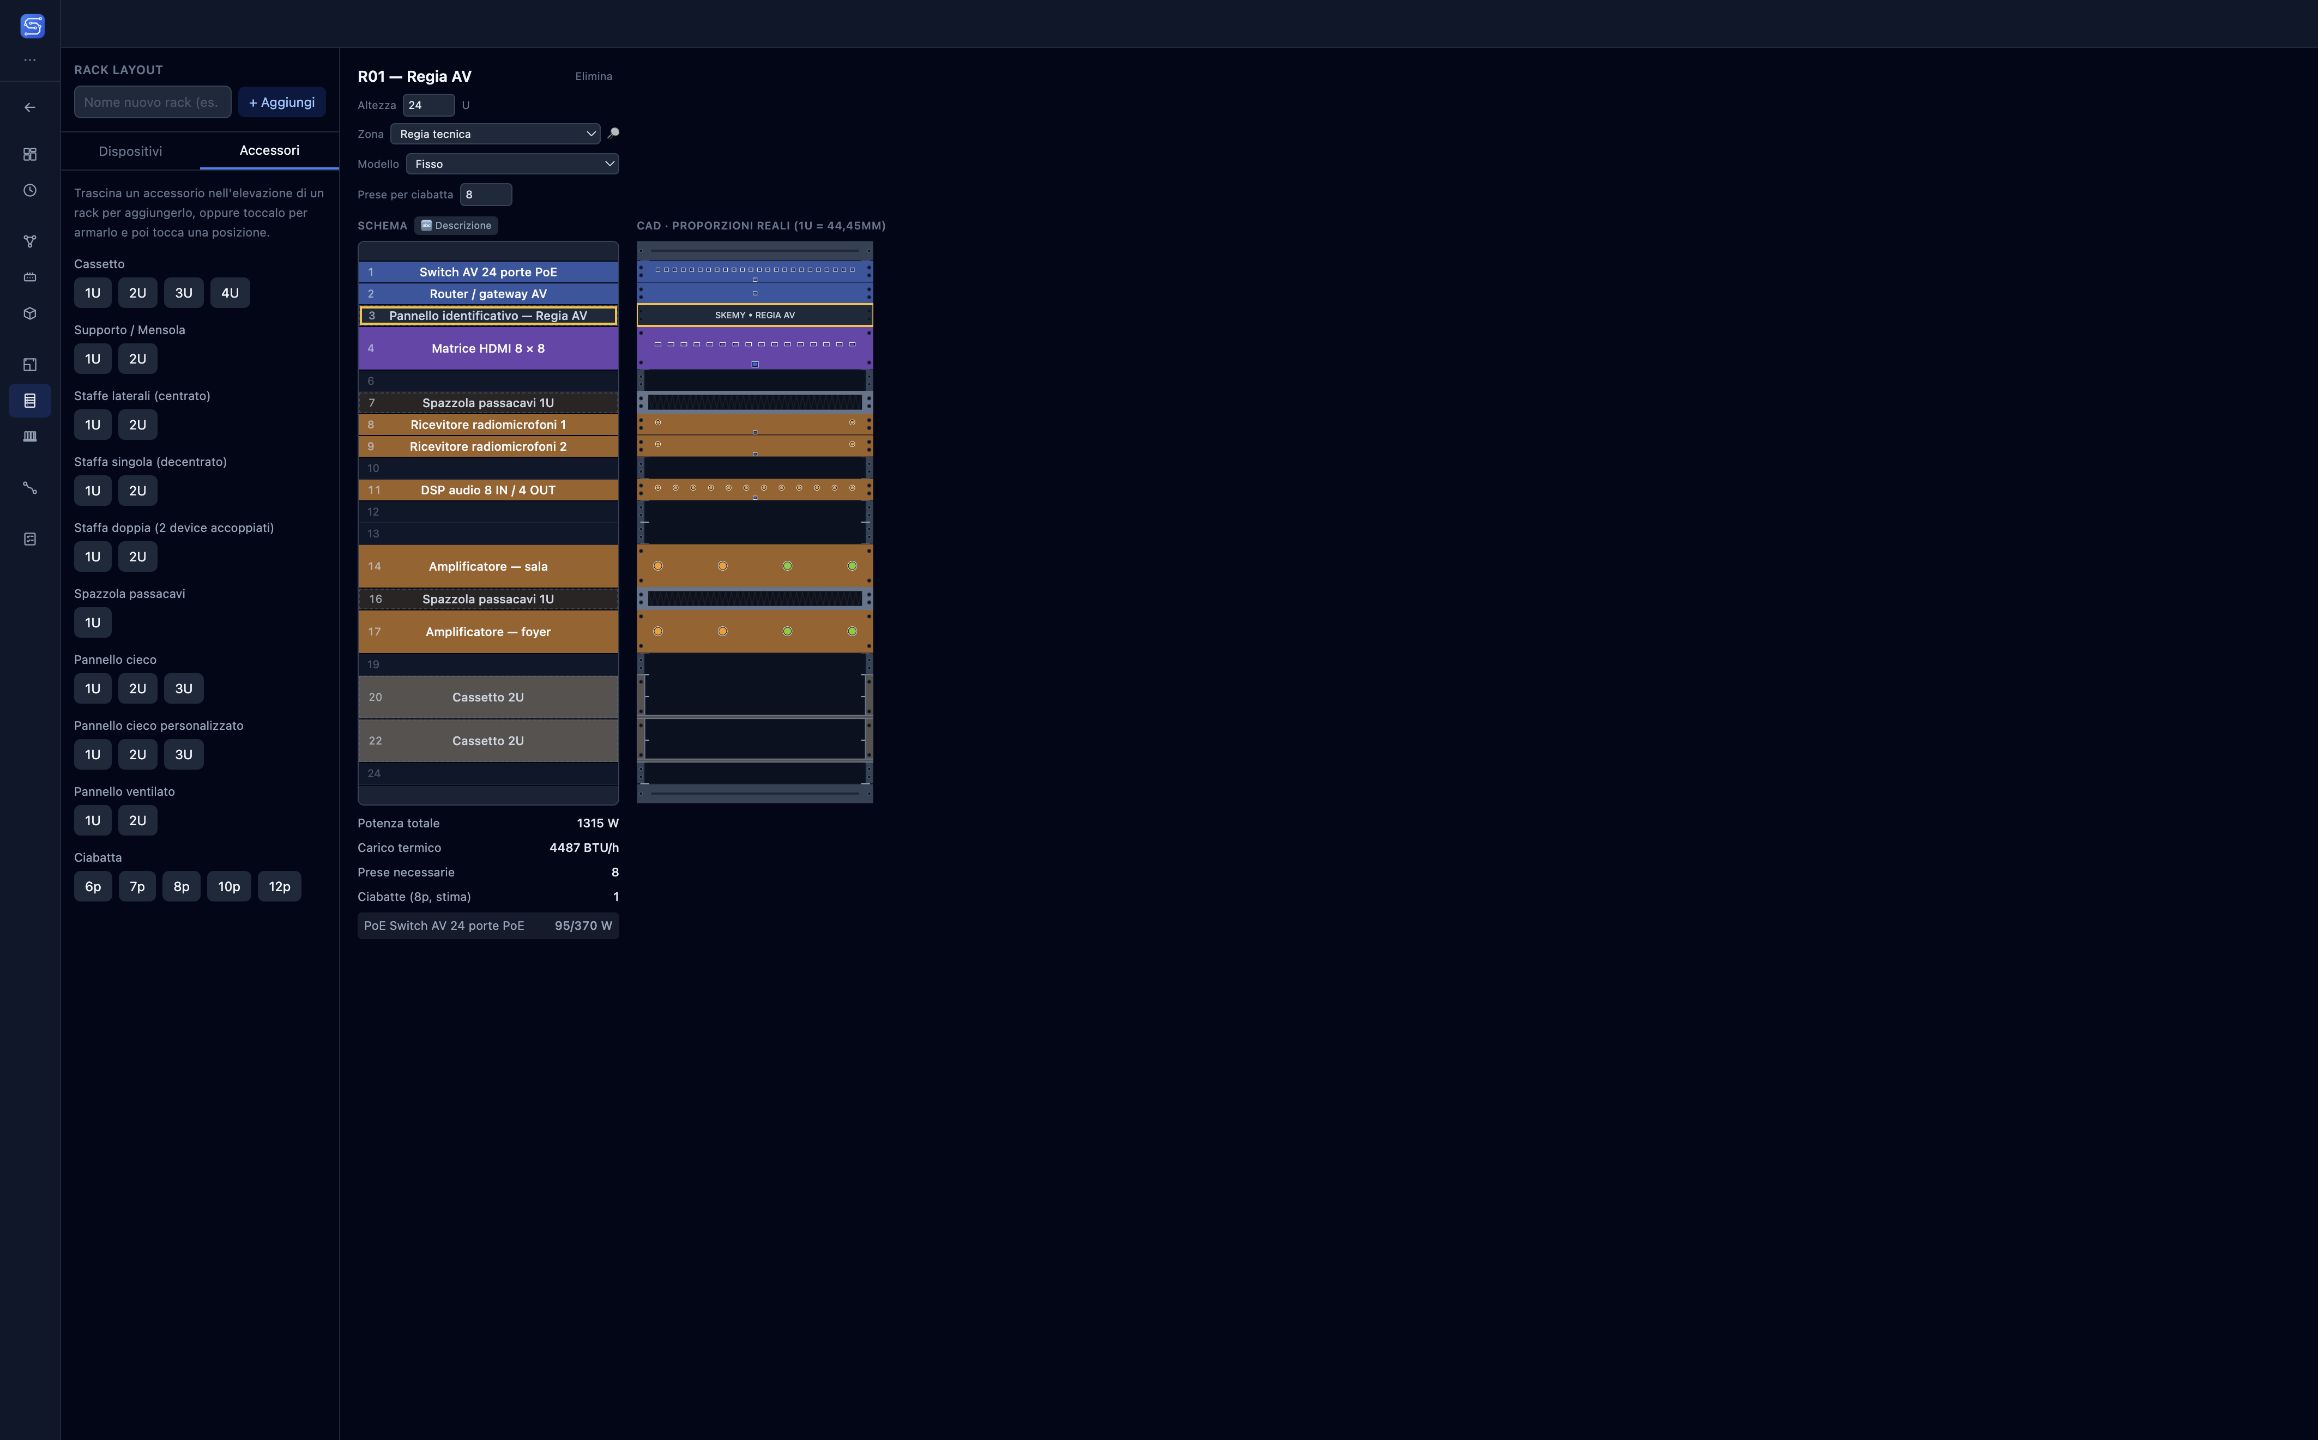
Task: Select Amplificatore — foyer row
Action: click(x=488, y=632)
